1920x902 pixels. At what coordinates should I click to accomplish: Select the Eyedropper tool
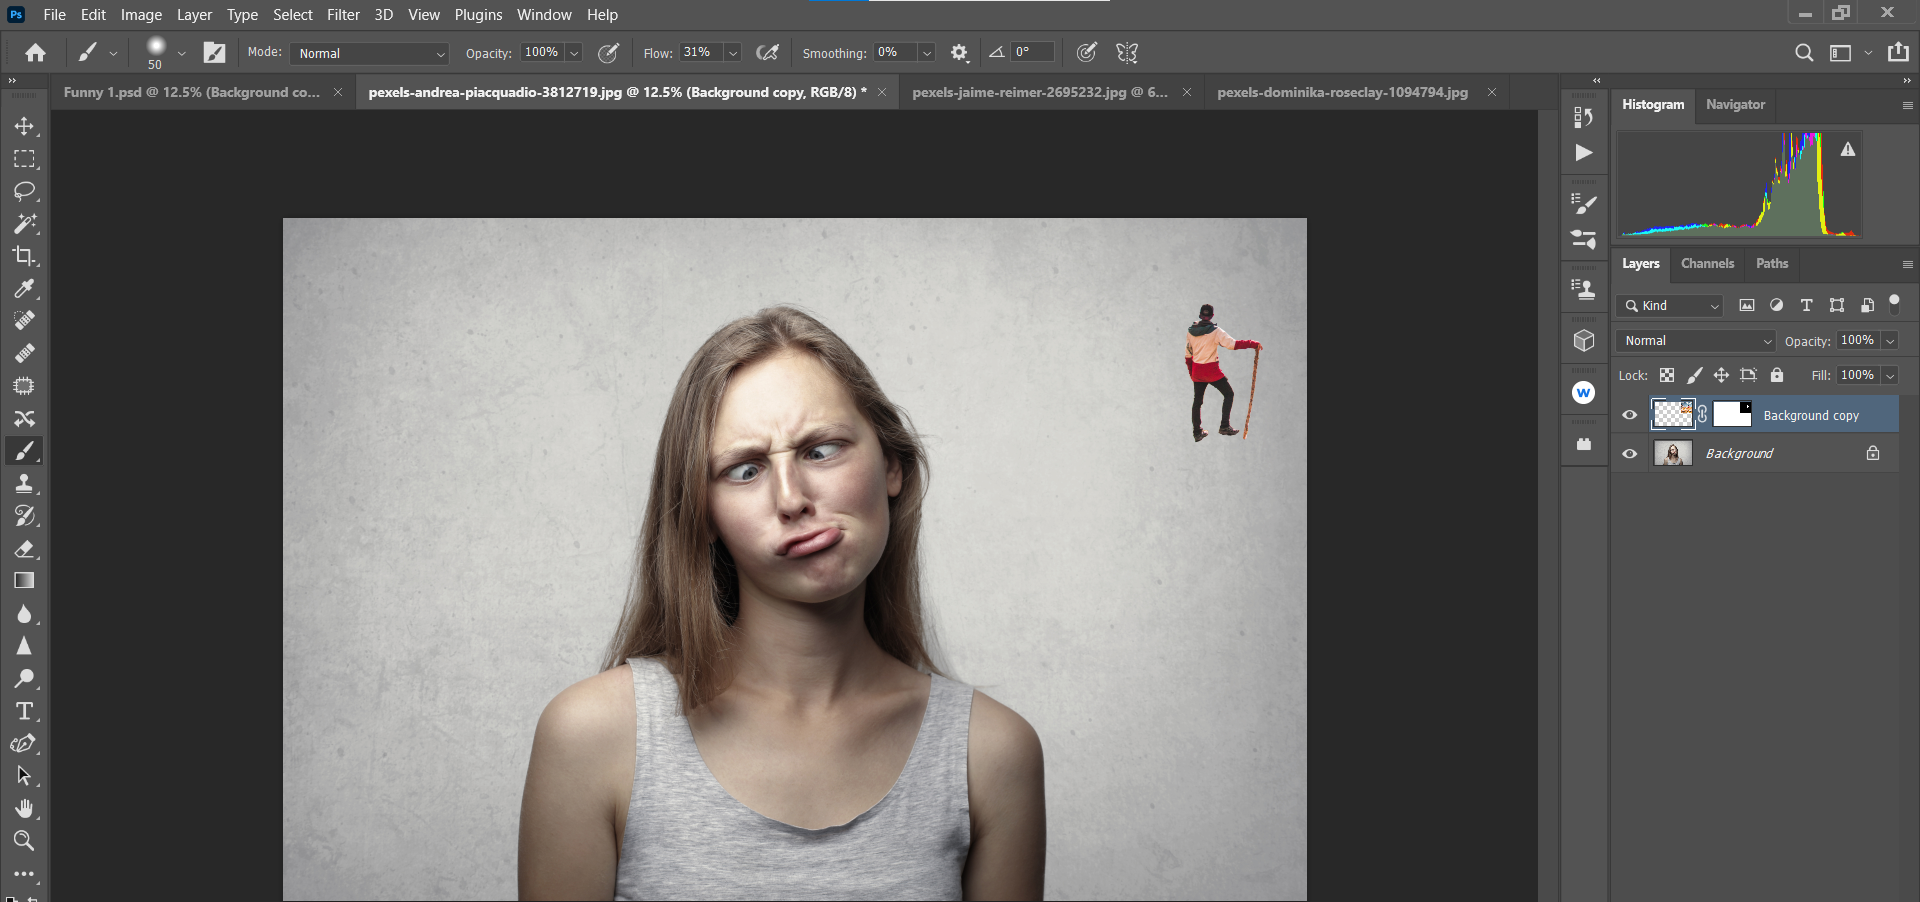[24, 288]
